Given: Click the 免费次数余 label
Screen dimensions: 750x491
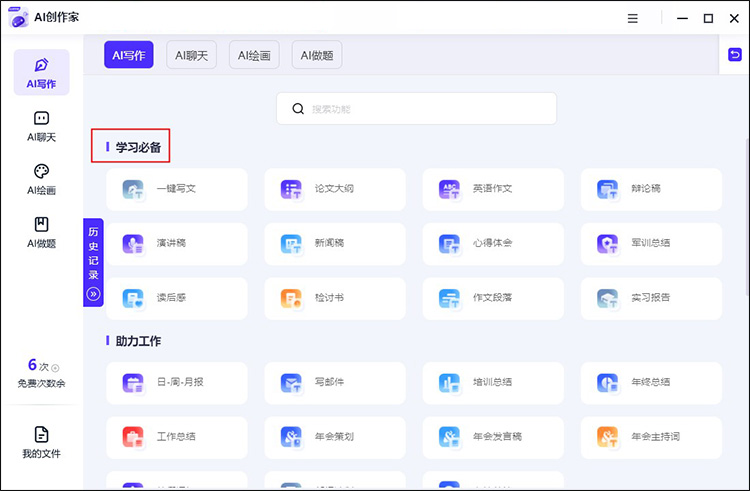Looking at the screenshot, I should pyautogui.click(x=41, y=383).
